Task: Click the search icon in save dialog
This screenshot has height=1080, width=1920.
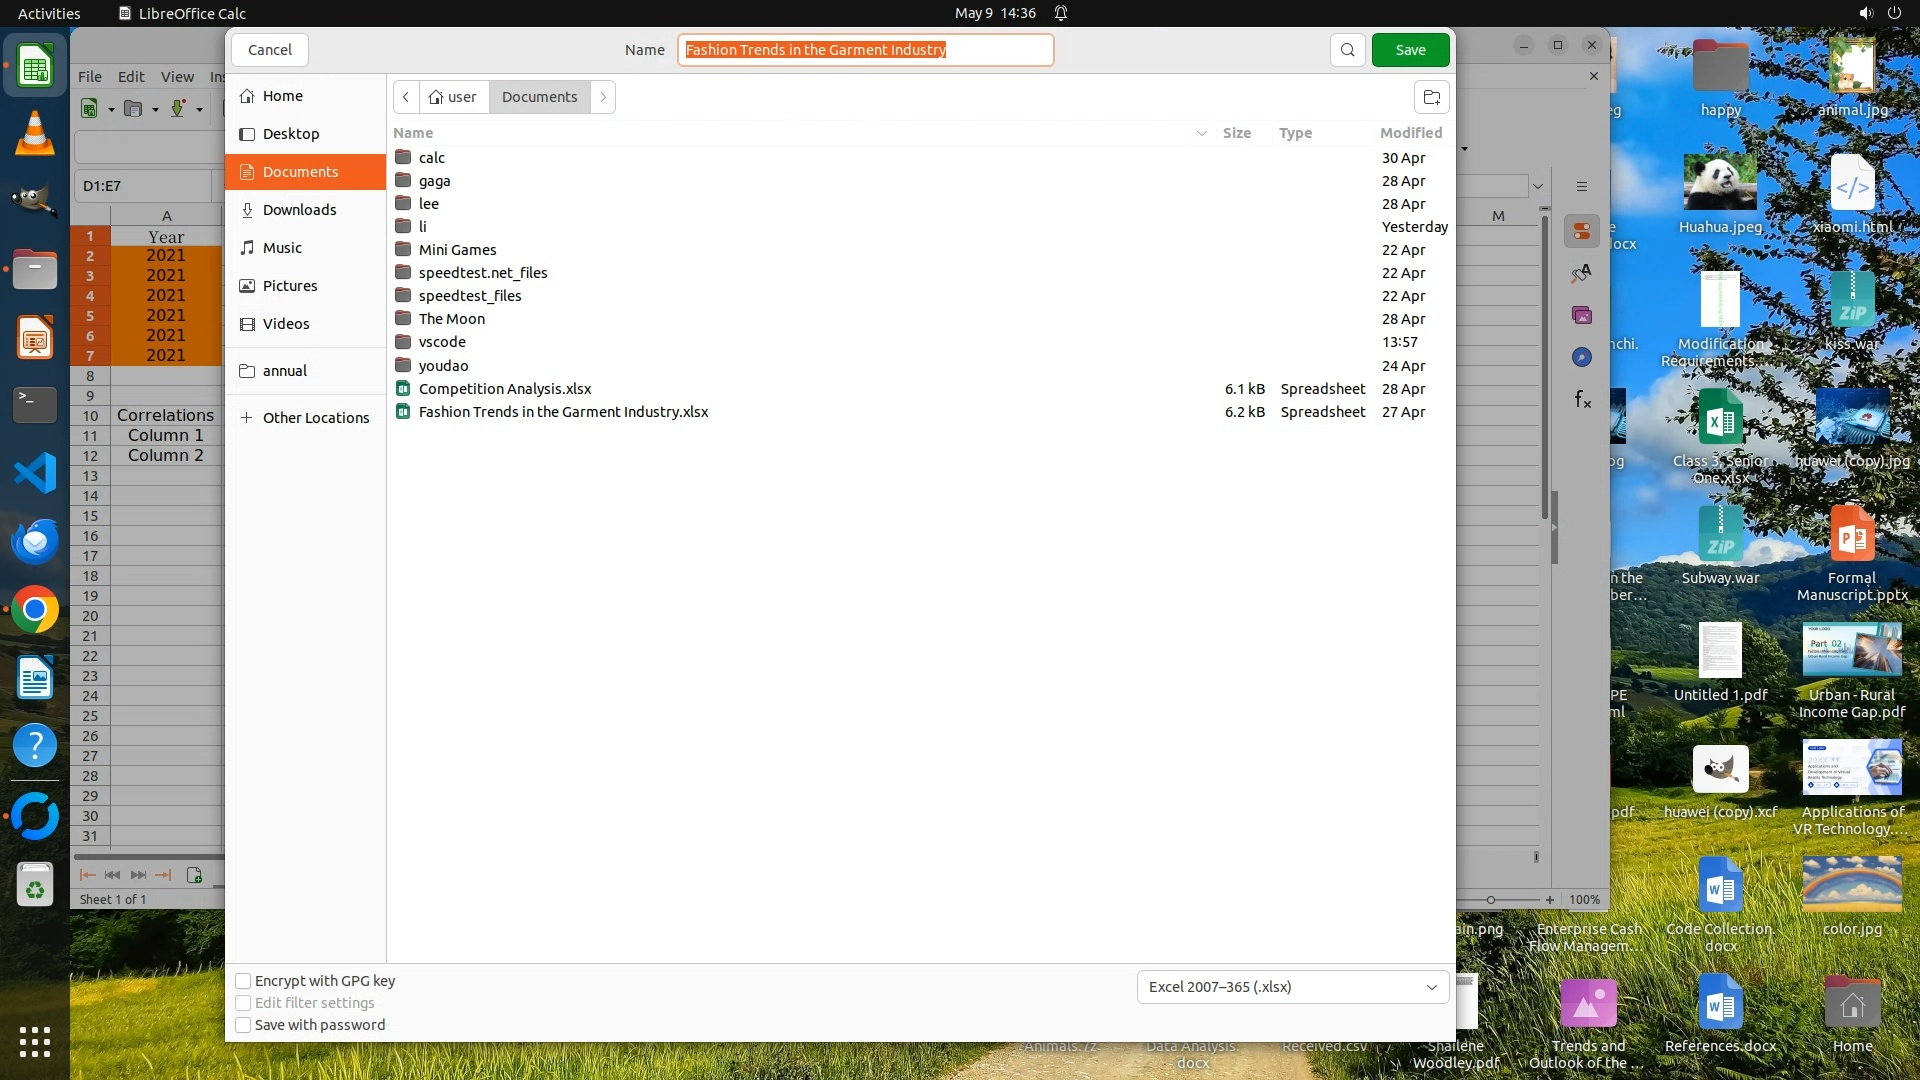Action: pos(1347,50)
